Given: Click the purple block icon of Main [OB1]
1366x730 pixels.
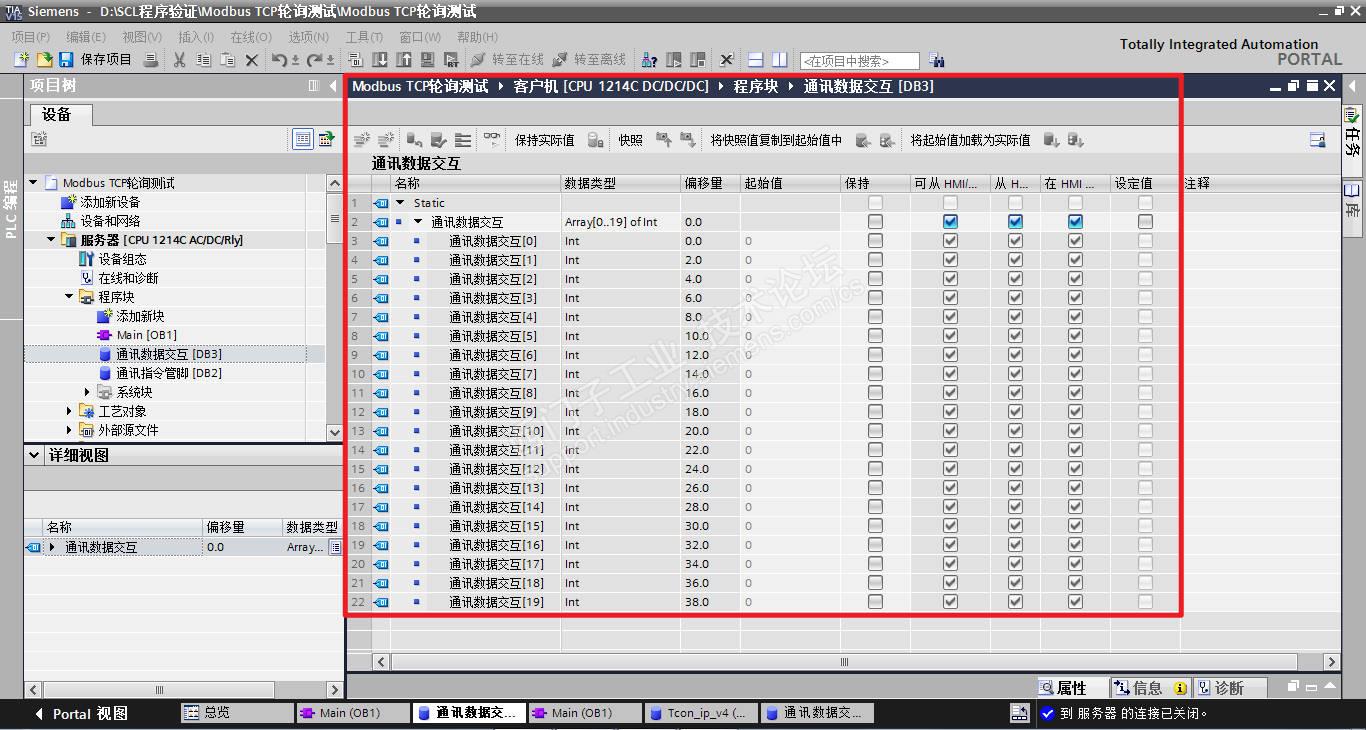Looking at the screenshot, I should 105,335.
